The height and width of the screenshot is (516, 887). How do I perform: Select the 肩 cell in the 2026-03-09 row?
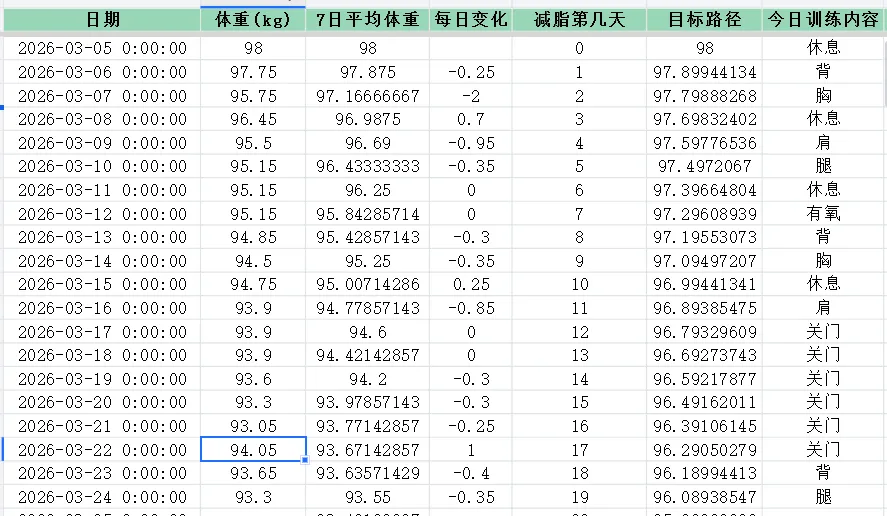[x=823, y=143]
